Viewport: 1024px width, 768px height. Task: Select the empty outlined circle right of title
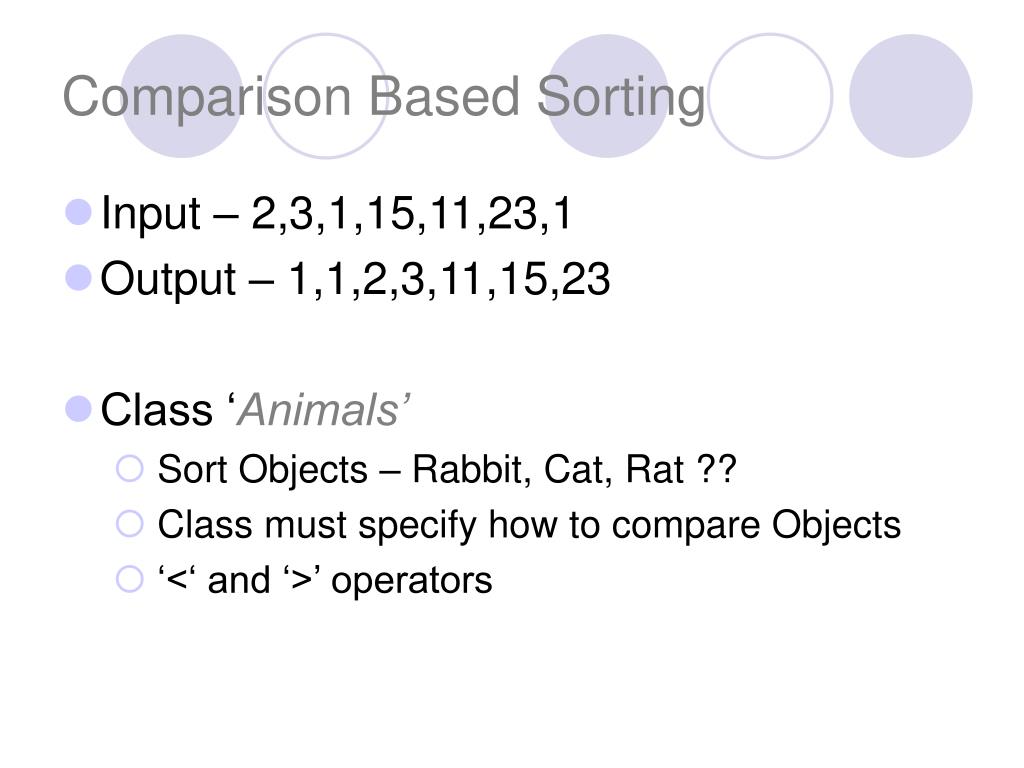(771, 96)
